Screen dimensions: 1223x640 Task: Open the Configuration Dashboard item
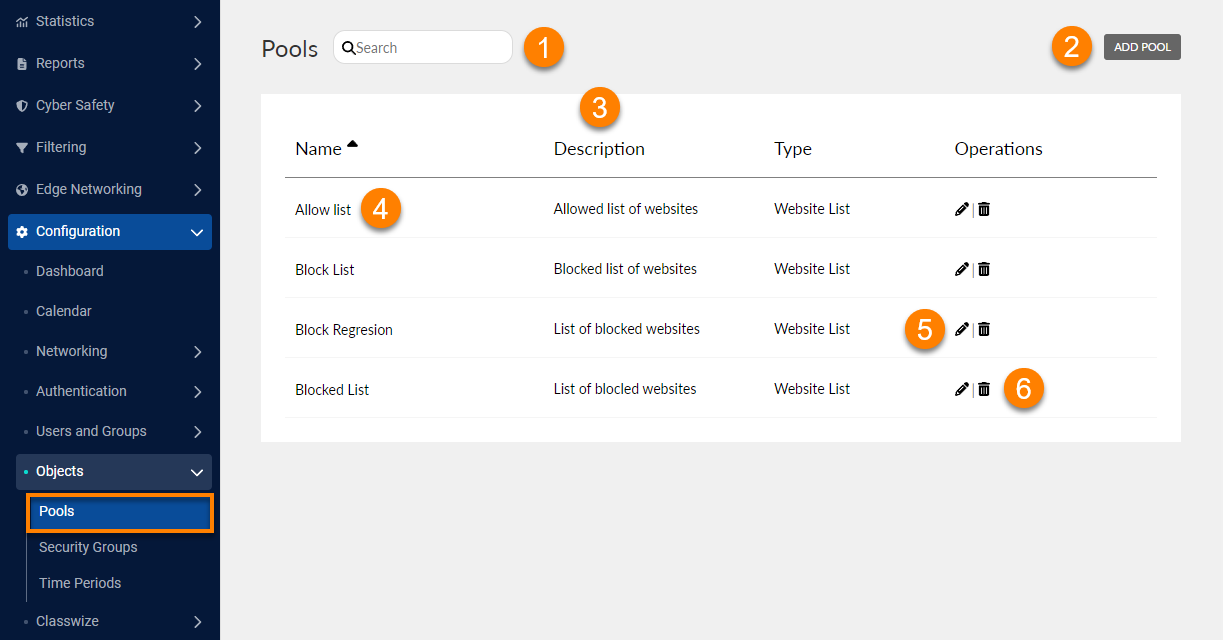point(70,271)
